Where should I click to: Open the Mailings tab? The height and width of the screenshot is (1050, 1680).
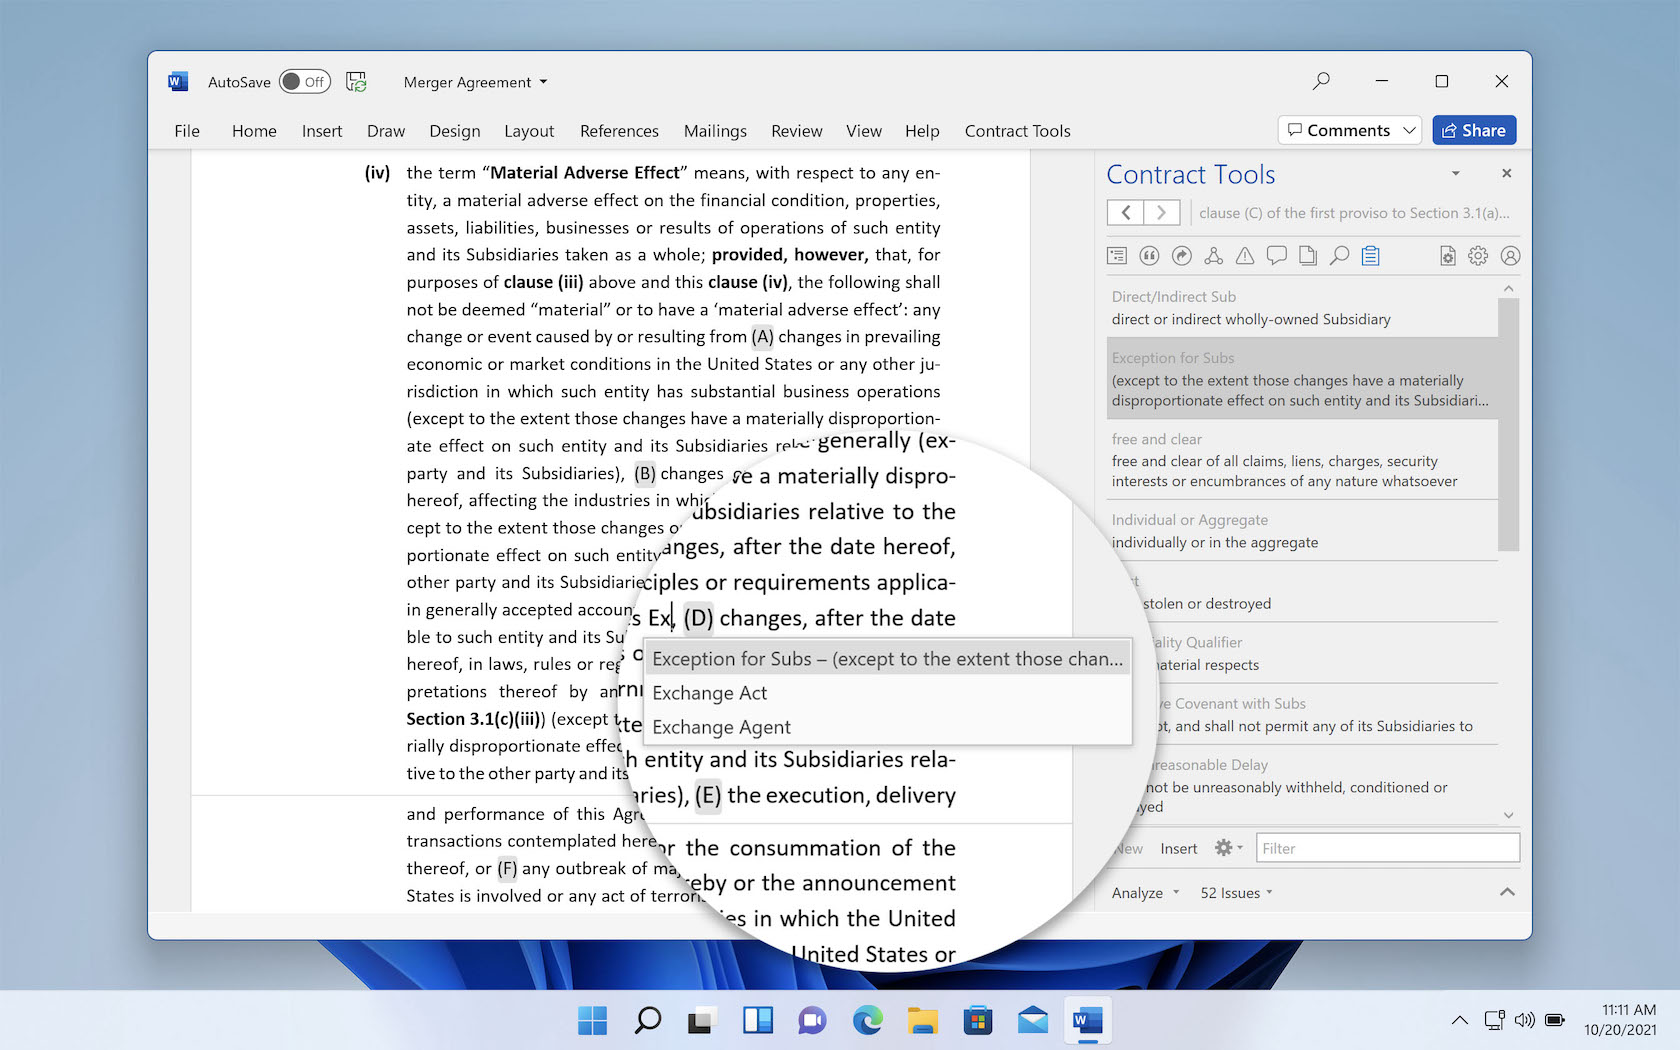pos(715,131)
